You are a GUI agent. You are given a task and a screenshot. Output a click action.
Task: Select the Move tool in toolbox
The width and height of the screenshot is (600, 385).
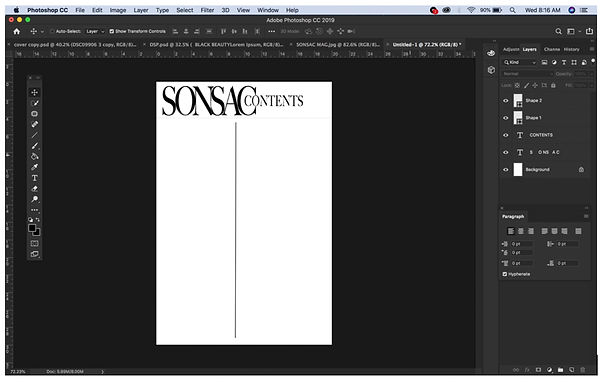(34, 93)
